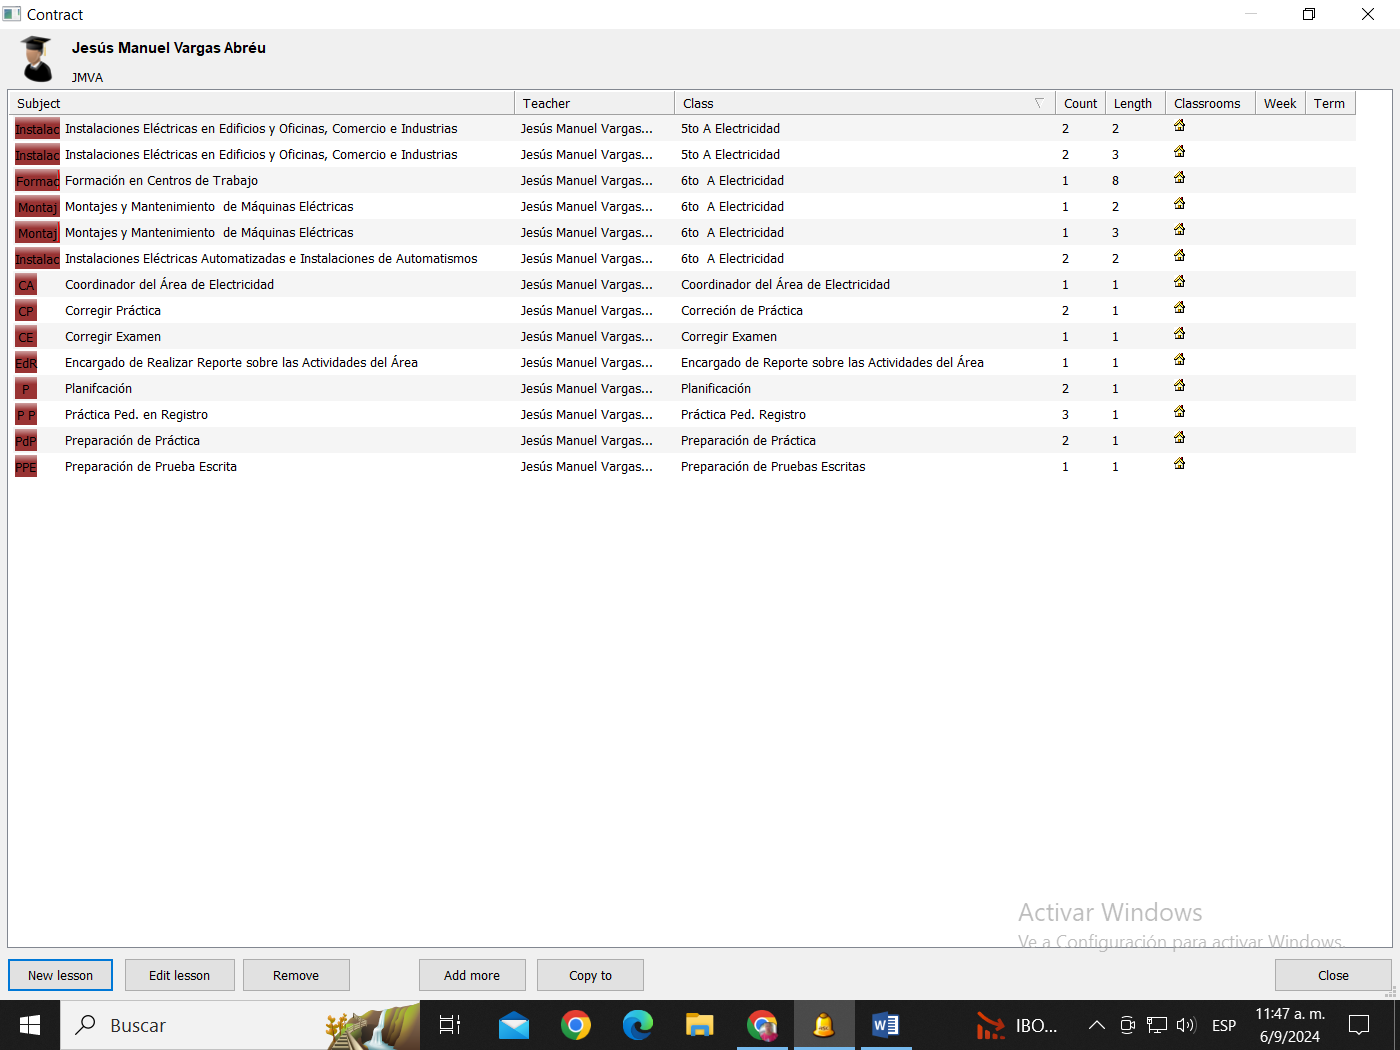Open the Windows notification center
1400x1050 pixels.
click(1359, 1025)
